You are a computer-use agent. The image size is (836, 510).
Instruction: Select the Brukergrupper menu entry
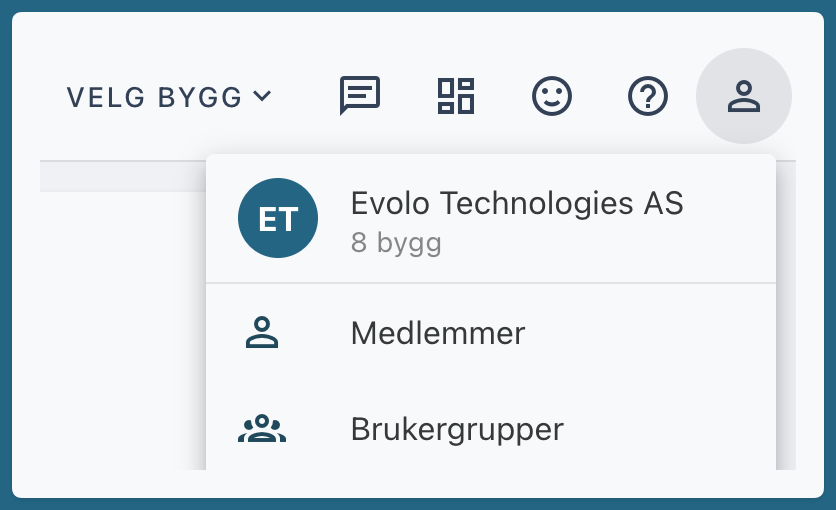click(491, 428)
